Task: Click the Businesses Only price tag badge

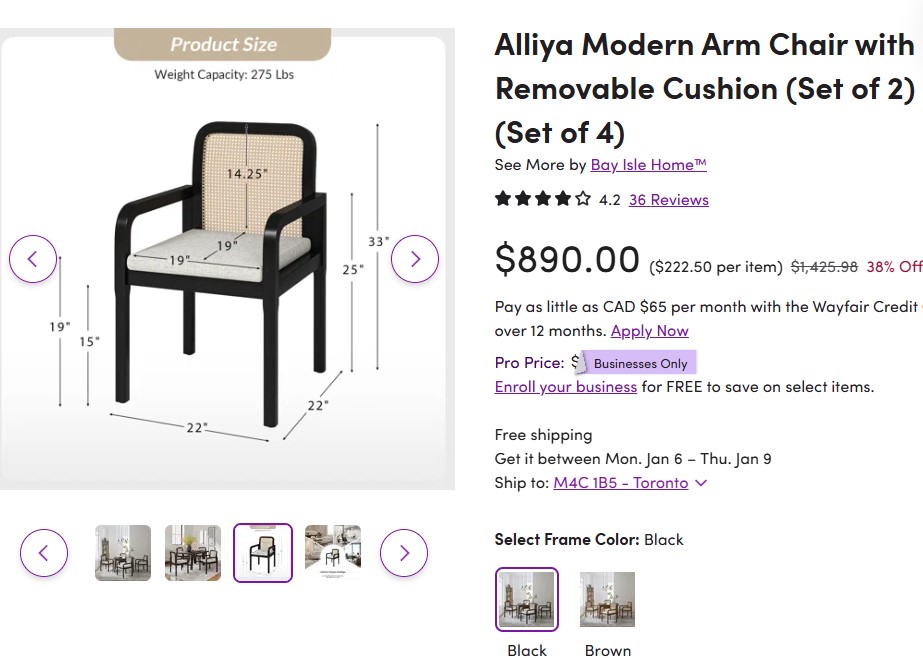Action: (638, 363)
